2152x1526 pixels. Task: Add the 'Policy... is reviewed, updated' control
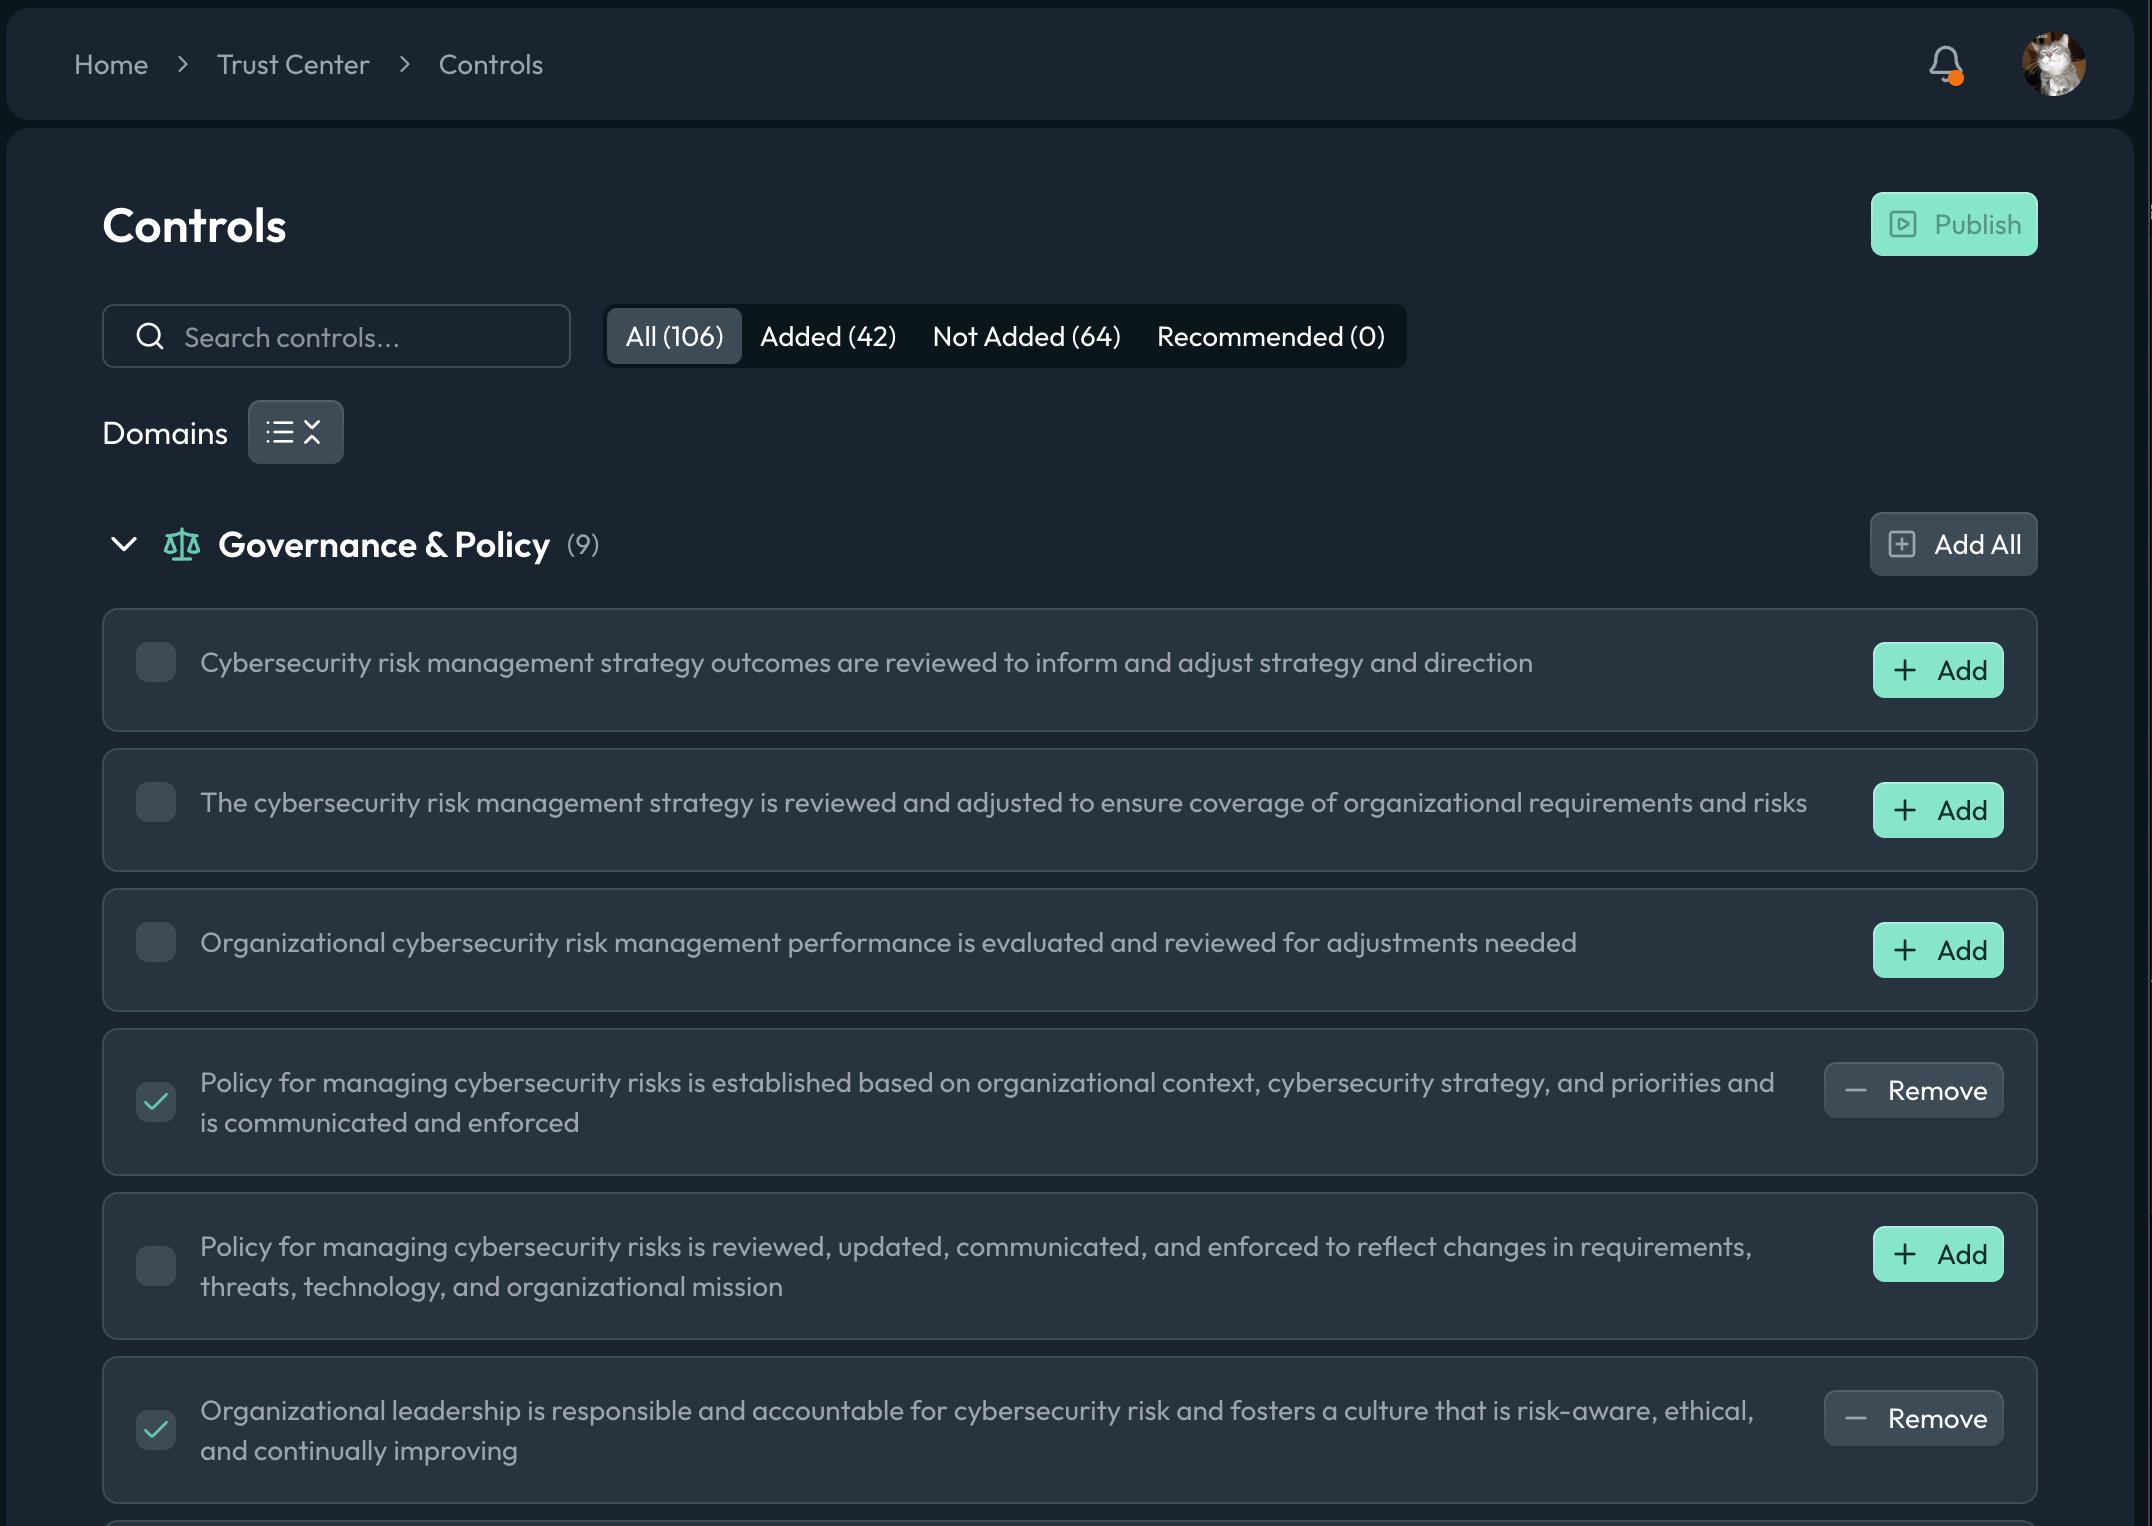click(1938, 1254)
